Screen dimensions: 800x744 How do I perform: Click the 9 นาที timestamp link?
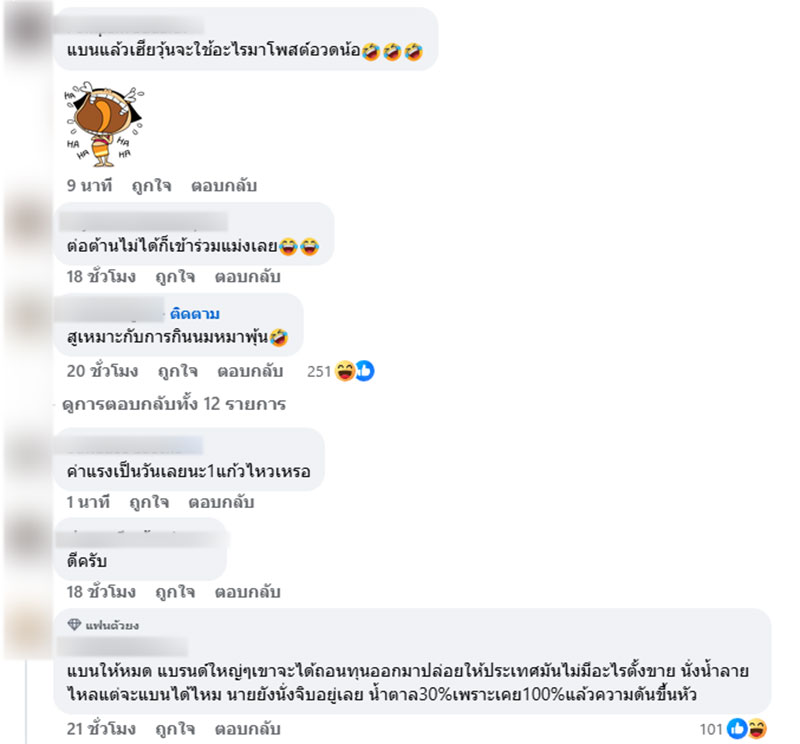point(89,186)
